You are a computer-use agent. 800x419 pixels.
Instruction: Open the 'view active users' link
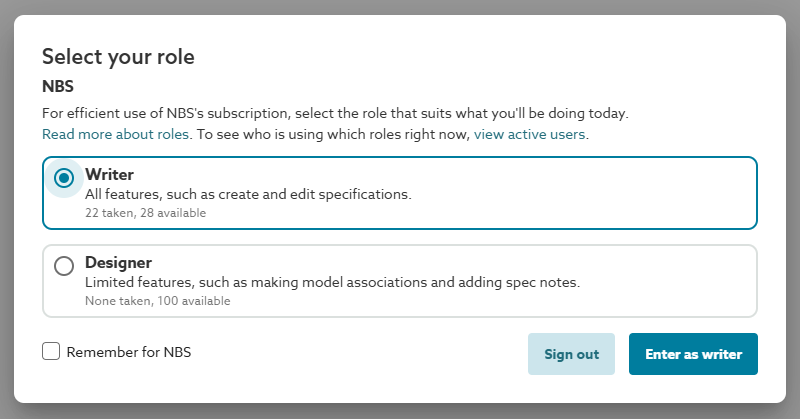pyautogui.click(x=530, y=134)
